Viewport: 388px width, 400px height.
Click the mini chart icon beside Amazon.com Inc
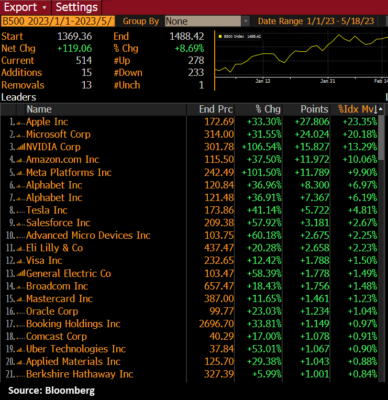pos(21,161)
